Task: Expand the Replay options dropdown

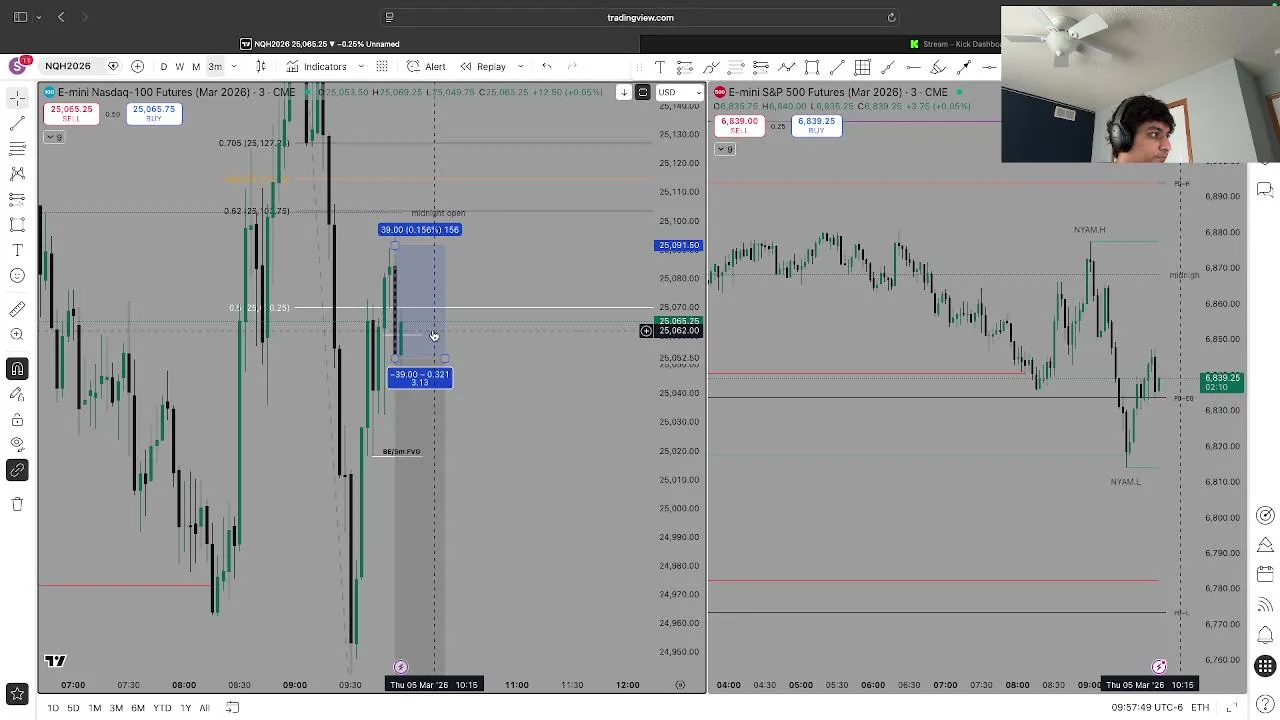Action: tap(520, 66)
